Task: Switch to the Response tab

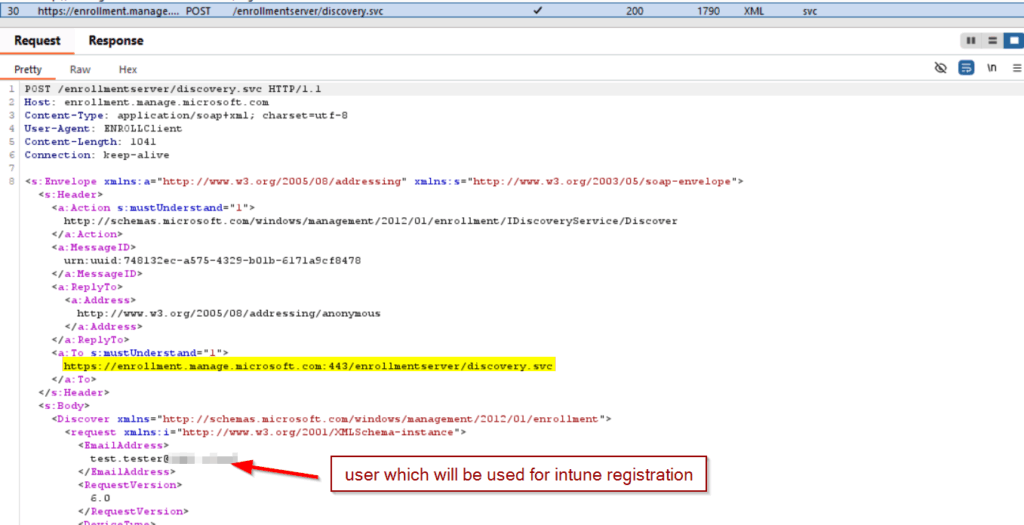Action: tap(116, 41)
